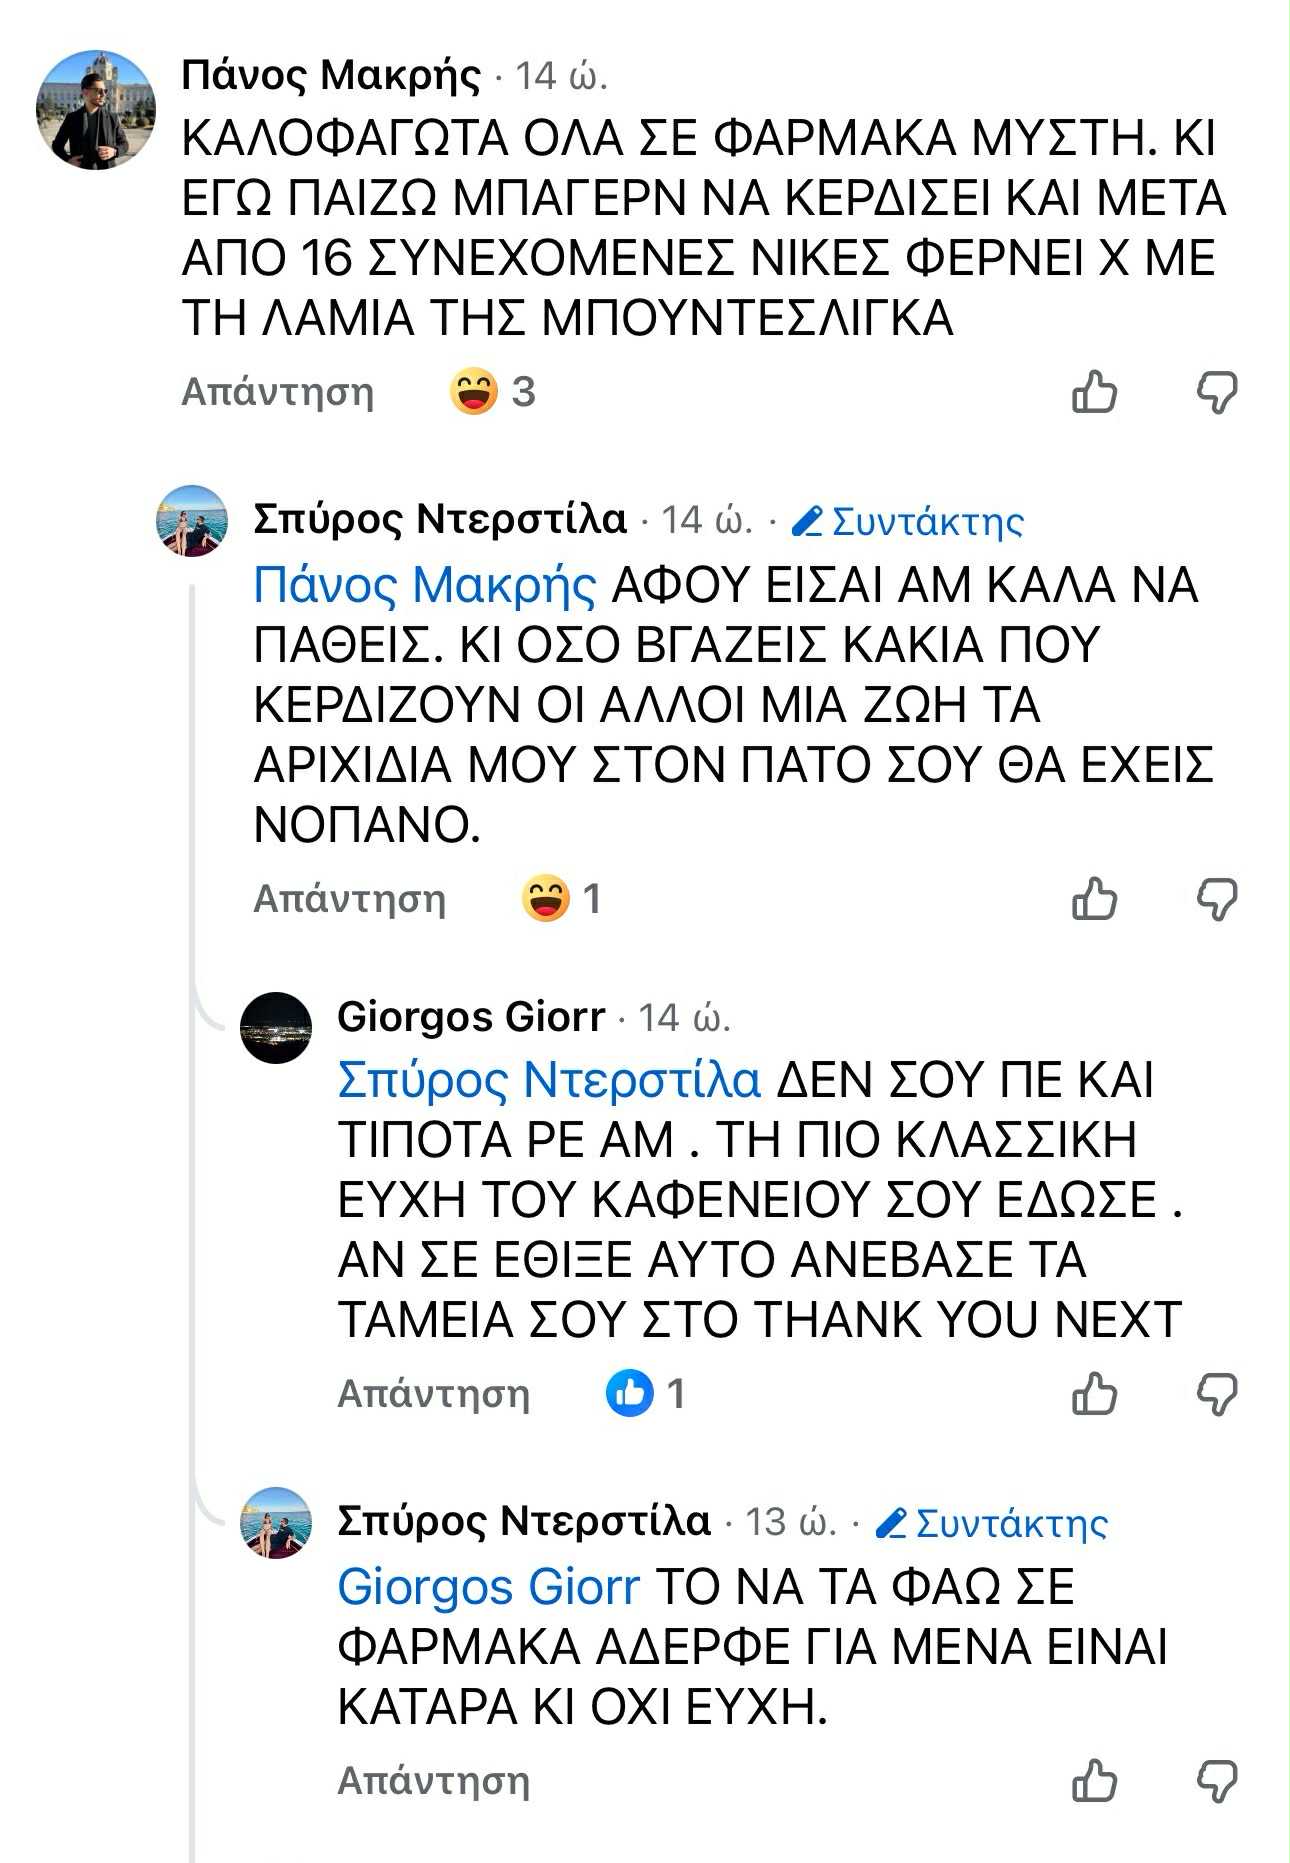Click the Giorgos Giorr mention in the last reply
This screenshot has height=1863, width=1290.
488,1586
